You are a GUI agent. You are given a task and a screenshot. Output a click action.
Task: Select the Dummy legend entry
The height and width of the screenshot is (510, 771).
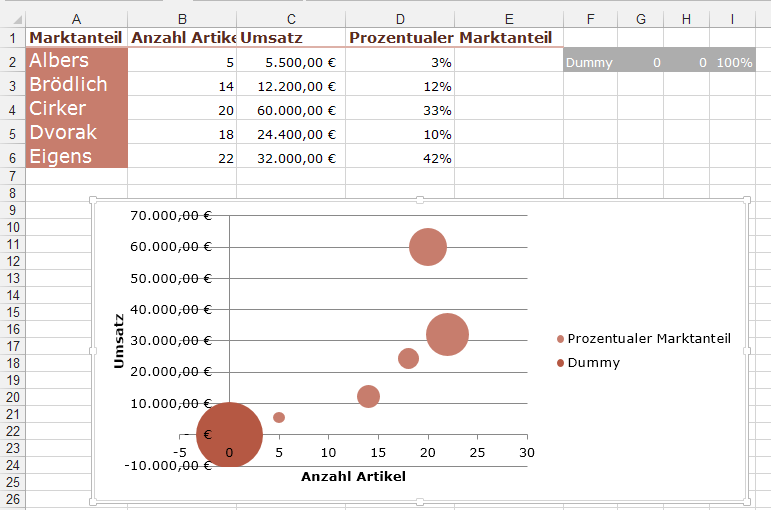(593, 363)
